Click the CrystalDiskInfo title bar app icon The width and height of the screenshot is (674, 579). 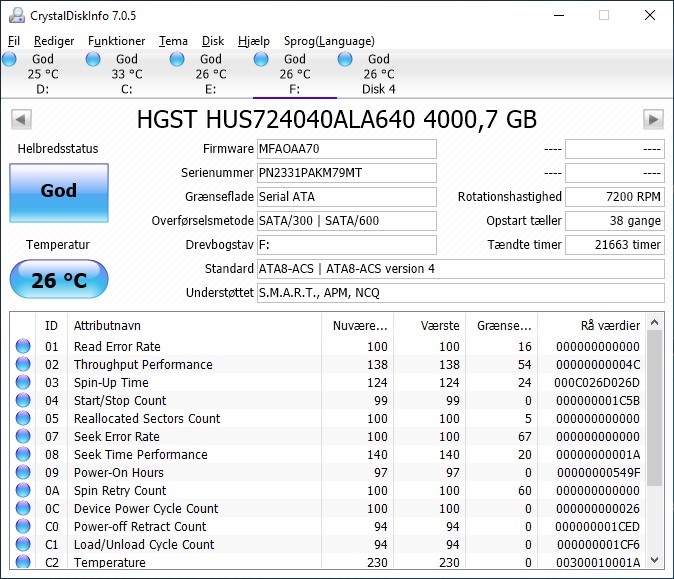tap(17, 15)
